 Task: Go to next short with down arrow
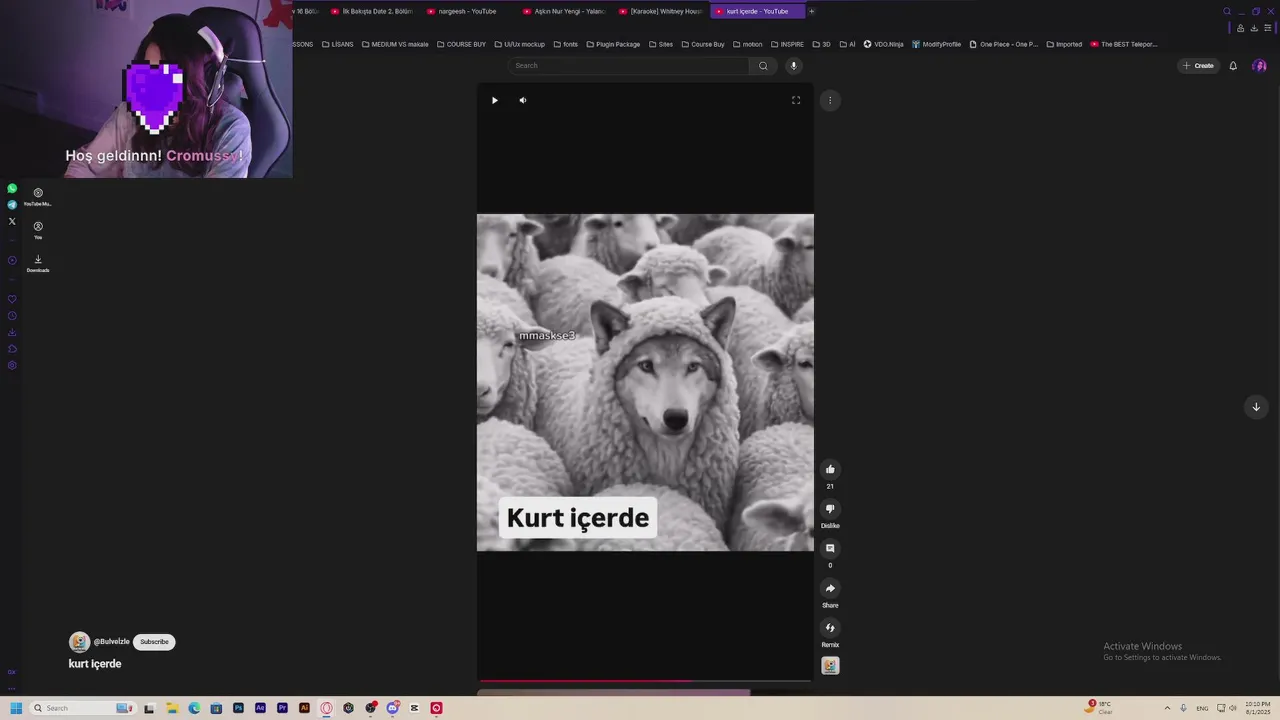pos(1256,407)
